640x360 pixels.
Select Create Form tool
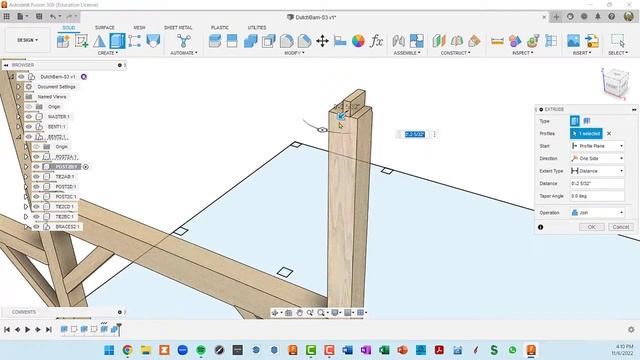[99, 41]
